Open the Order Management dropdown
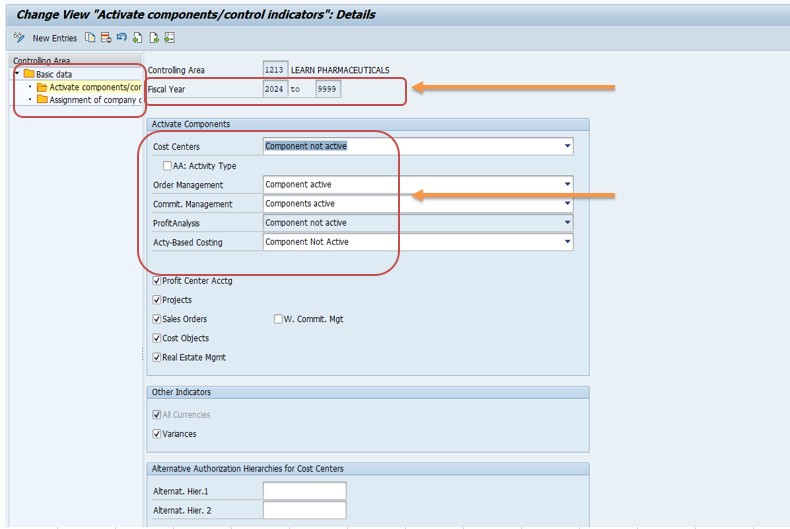Viewport: 790px width, 529px height. (x=567, y=184)
